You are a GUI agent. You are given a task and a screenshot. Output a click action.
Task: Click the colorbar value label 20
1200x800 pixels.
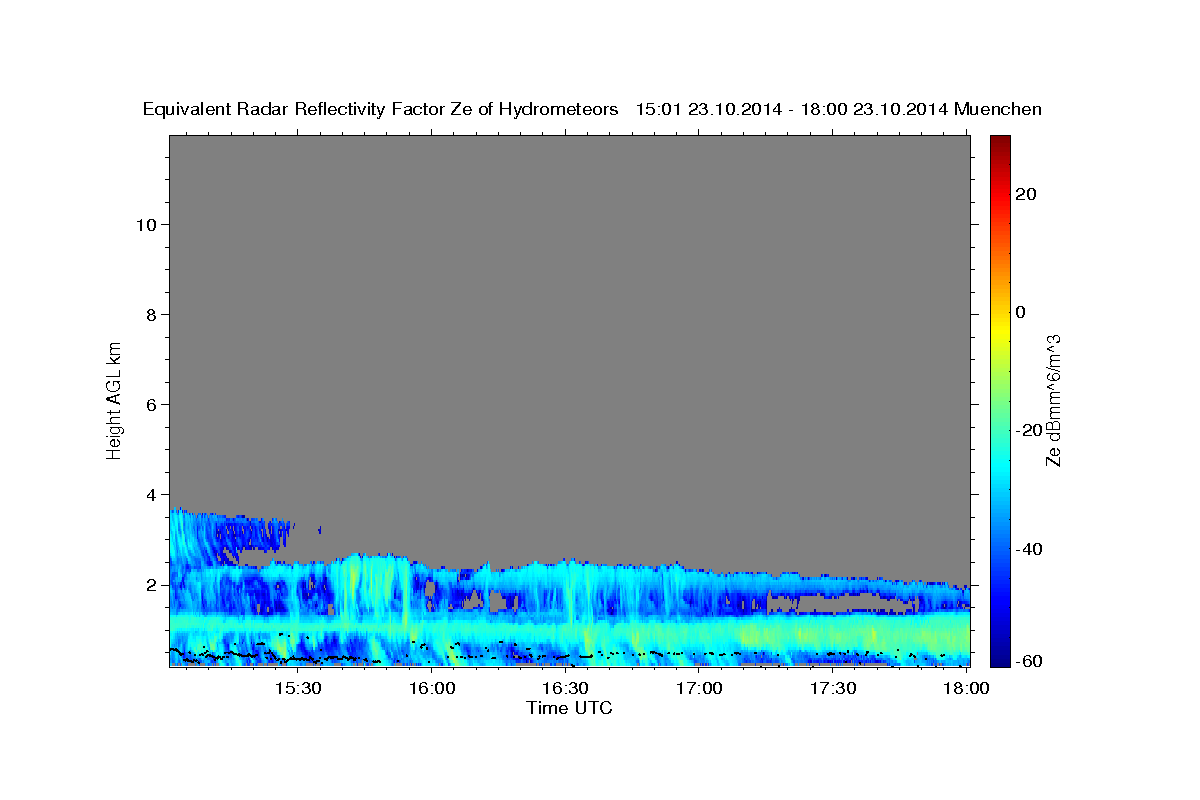tap(1025, 194)
